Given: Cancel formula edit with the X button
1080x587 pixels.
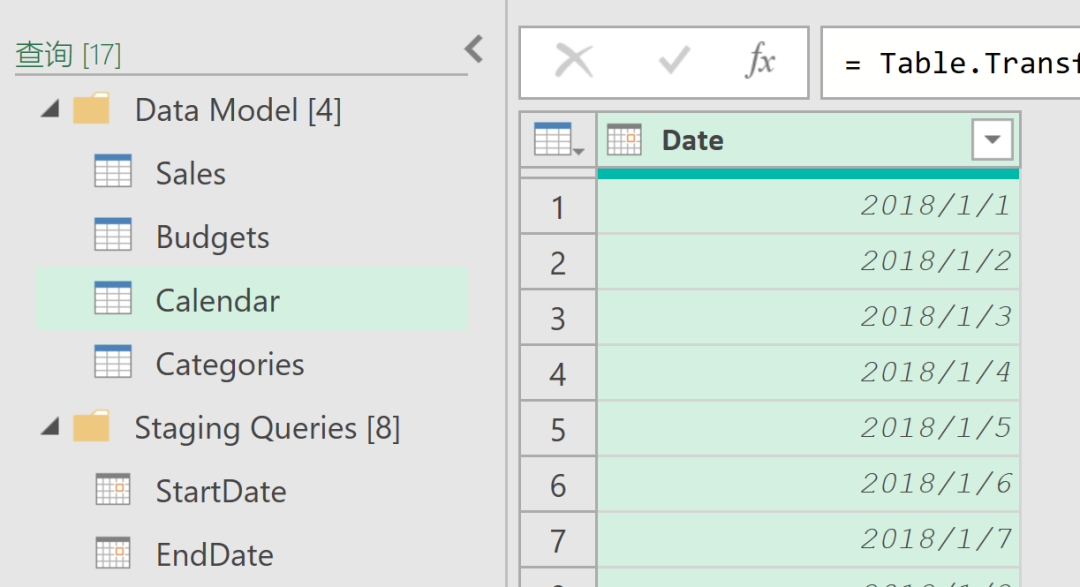Looking at the screenshot, I should (574, 62).
